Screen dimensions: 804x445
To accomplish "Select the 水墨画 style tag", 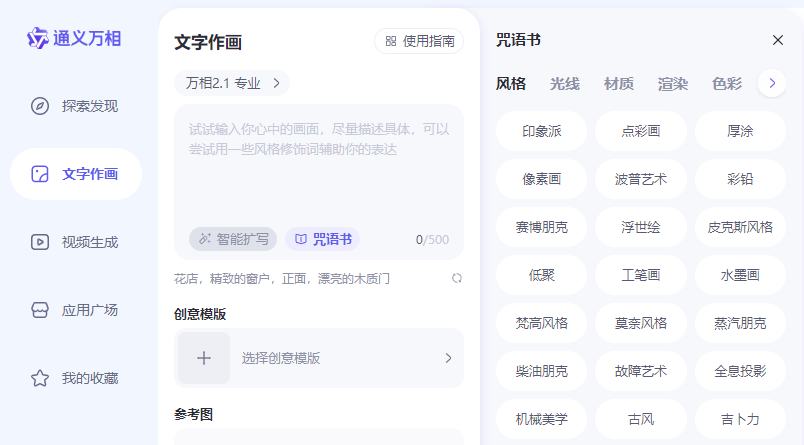I will click(740, 275).
